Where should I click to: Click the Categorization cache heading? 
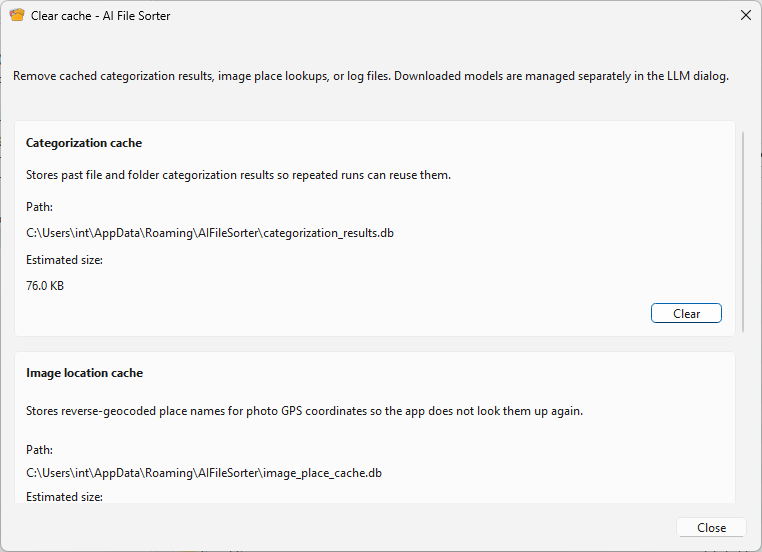84,143
